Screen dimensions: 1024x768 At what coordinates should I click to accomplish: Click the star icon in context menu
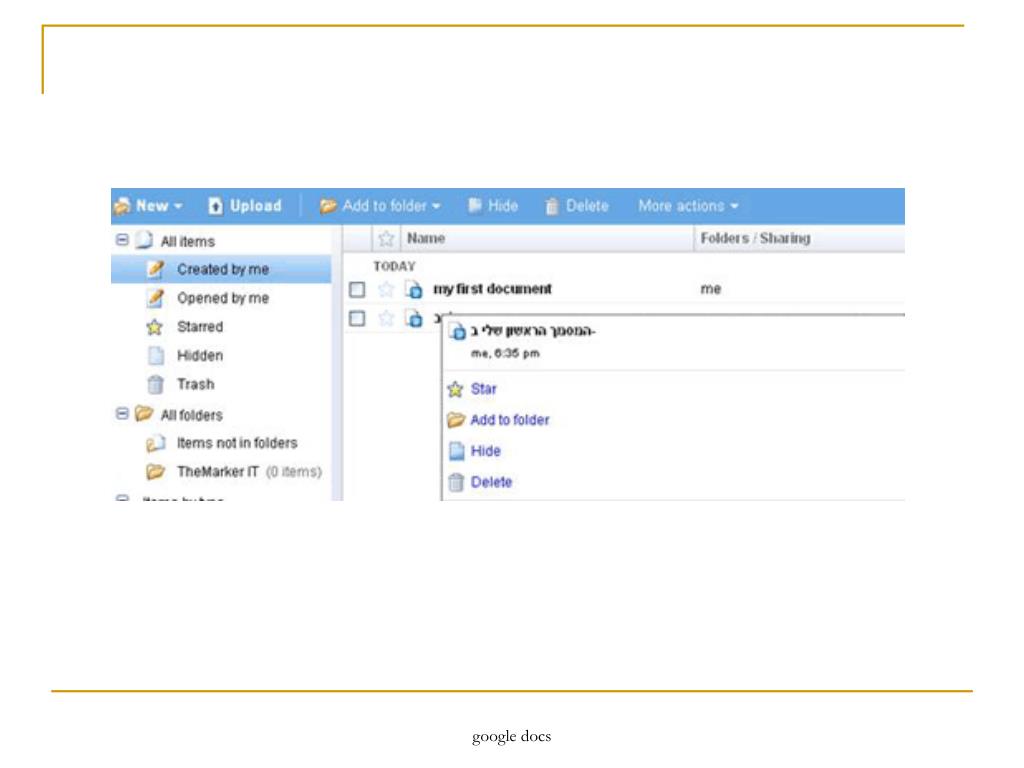[455, 390]
